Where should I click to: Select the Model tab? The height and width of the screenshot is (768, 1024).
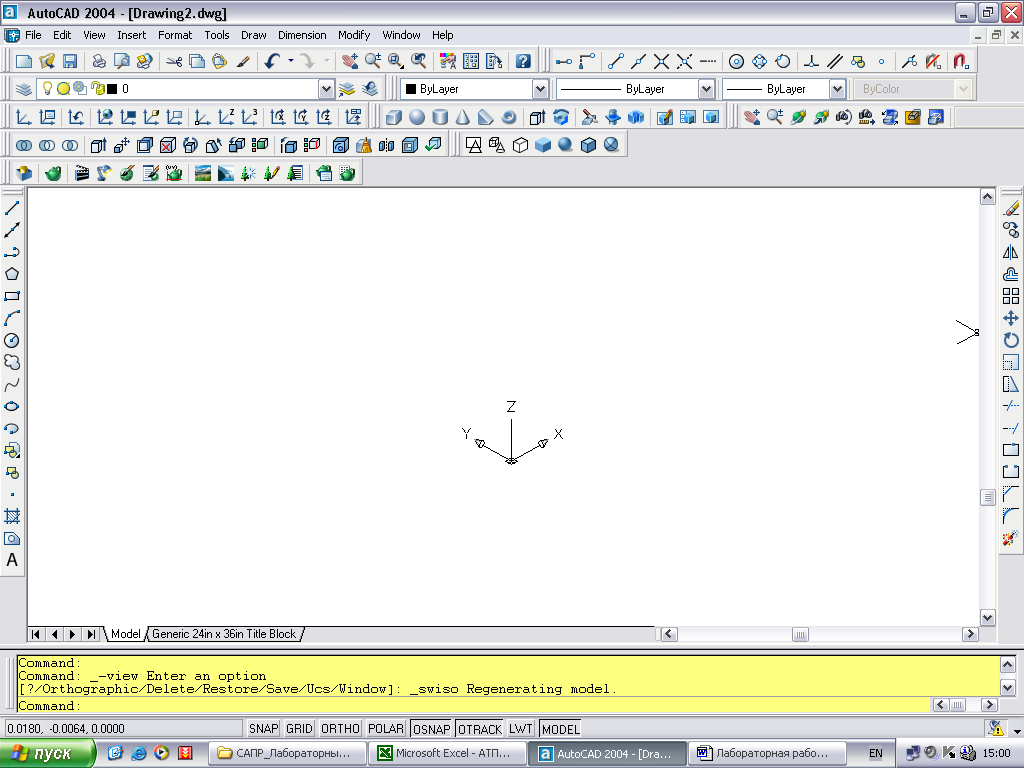[125, 634]
